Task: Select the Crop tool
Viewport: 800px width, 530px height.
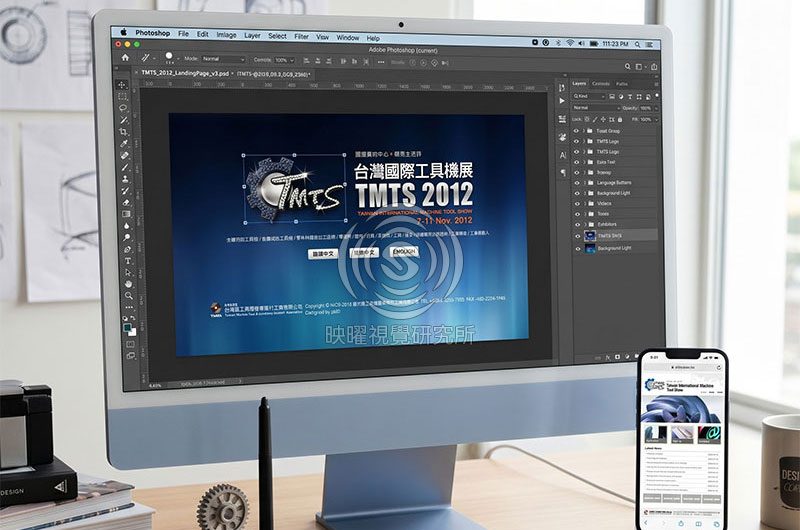Action: coord(123,132)
